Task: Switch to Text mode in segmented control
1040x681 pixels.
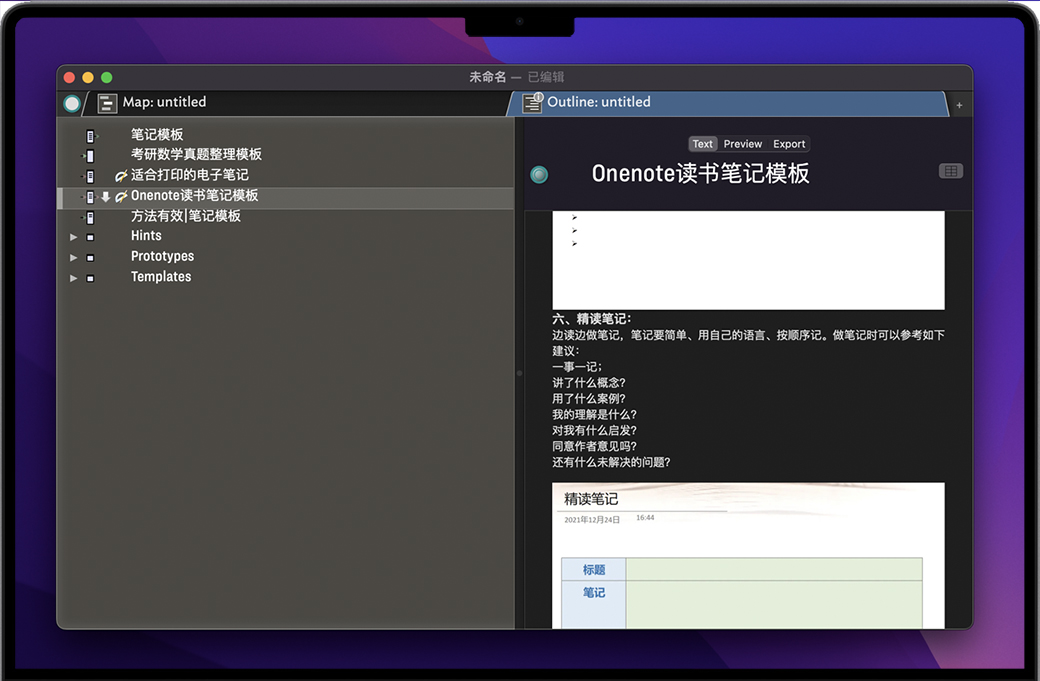Action: (x=703, y=144)
